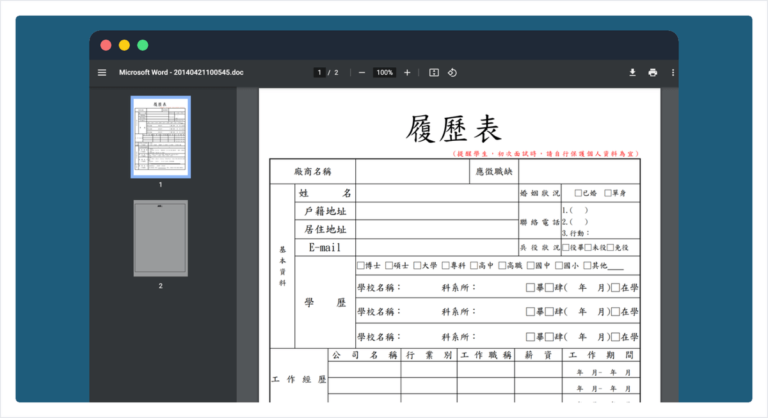Screen dimensions: 768x418
Task: Check the 專科 education checkbox
Action: tap(446, 266)
